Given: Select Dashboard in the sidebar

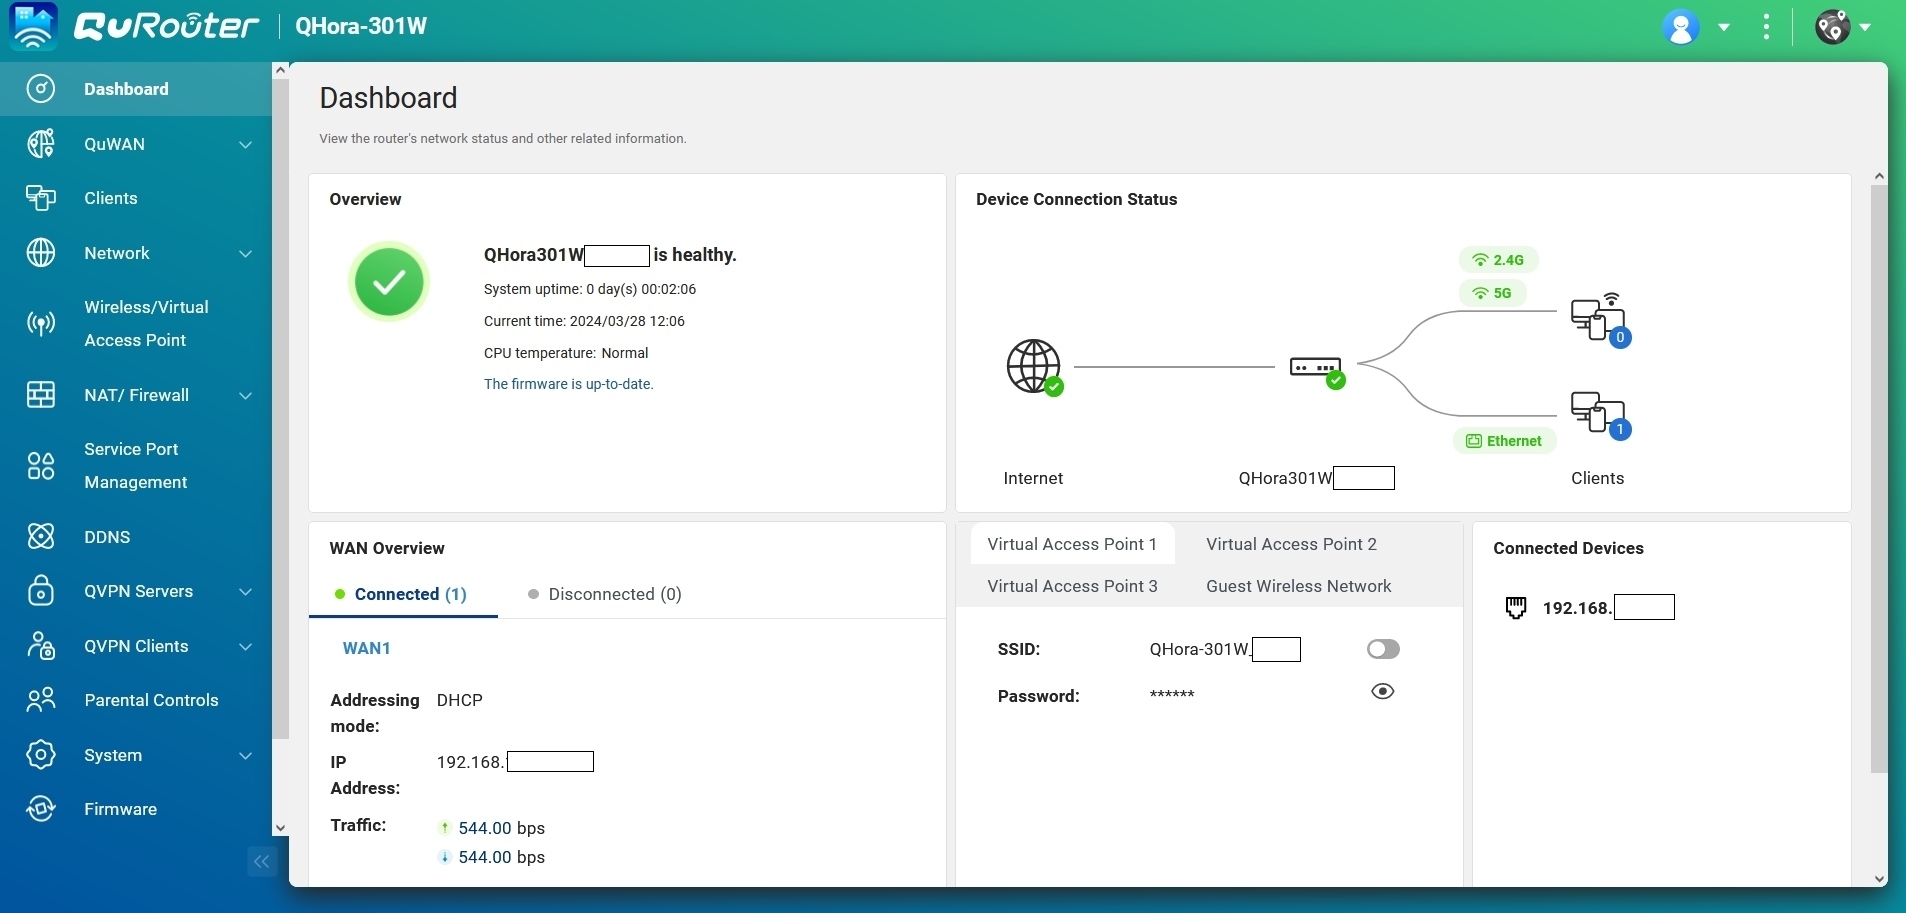Looking at the screenshot, I should 136,89.
